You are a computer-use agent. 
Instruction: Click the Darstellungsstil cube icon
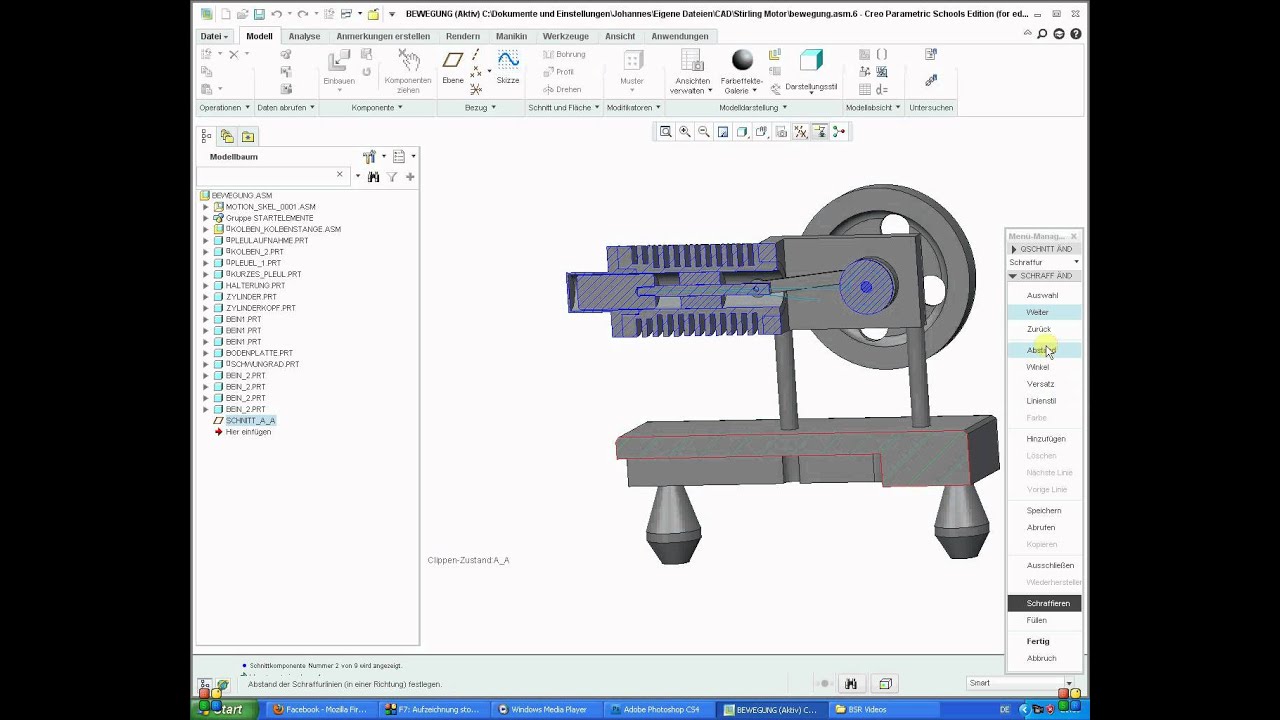point(811,61)
